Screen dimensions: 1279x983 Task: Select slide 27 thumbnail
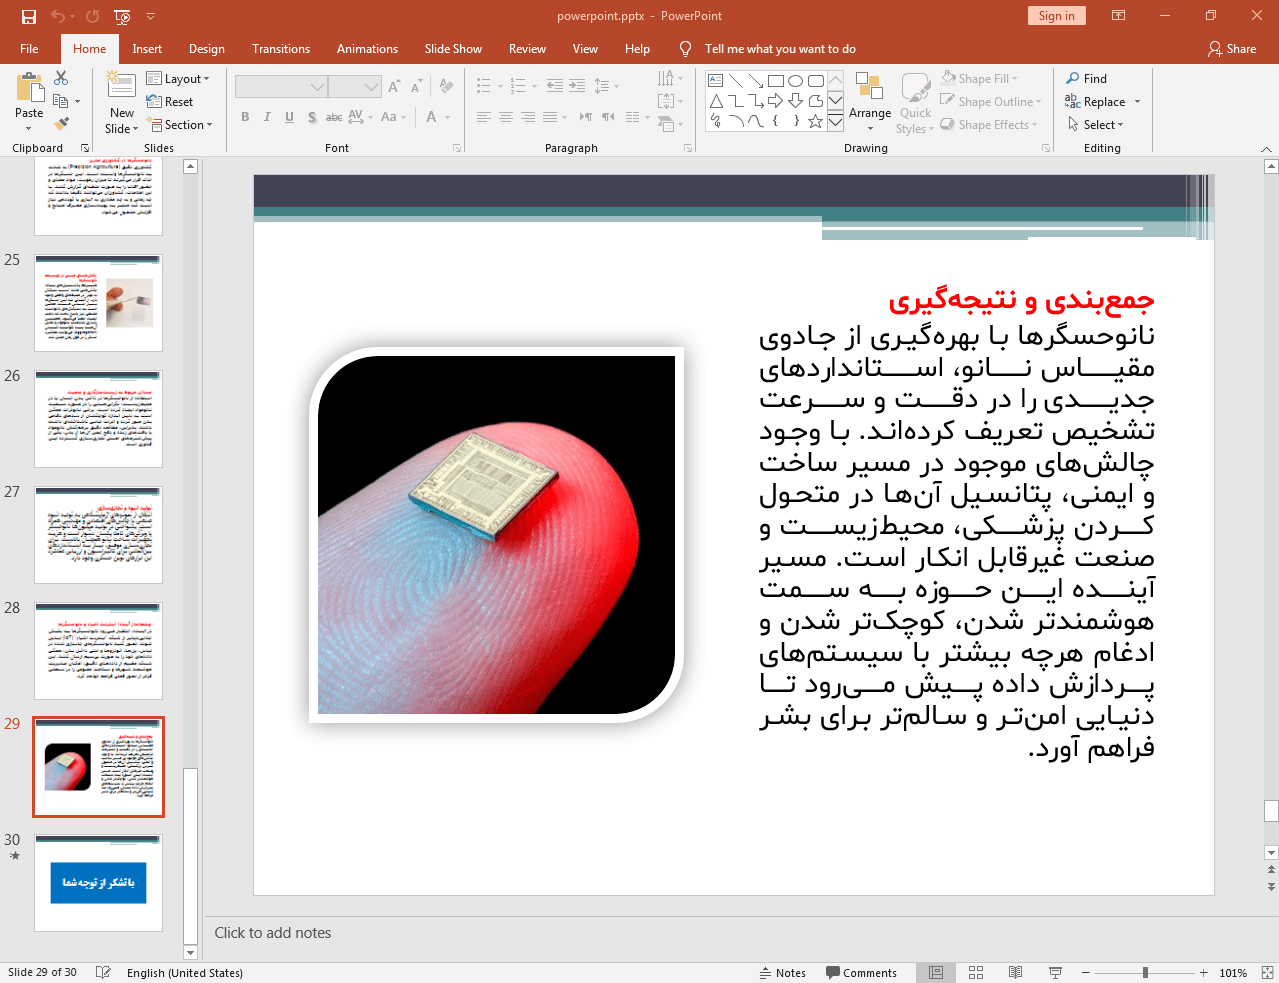(98, 535)
